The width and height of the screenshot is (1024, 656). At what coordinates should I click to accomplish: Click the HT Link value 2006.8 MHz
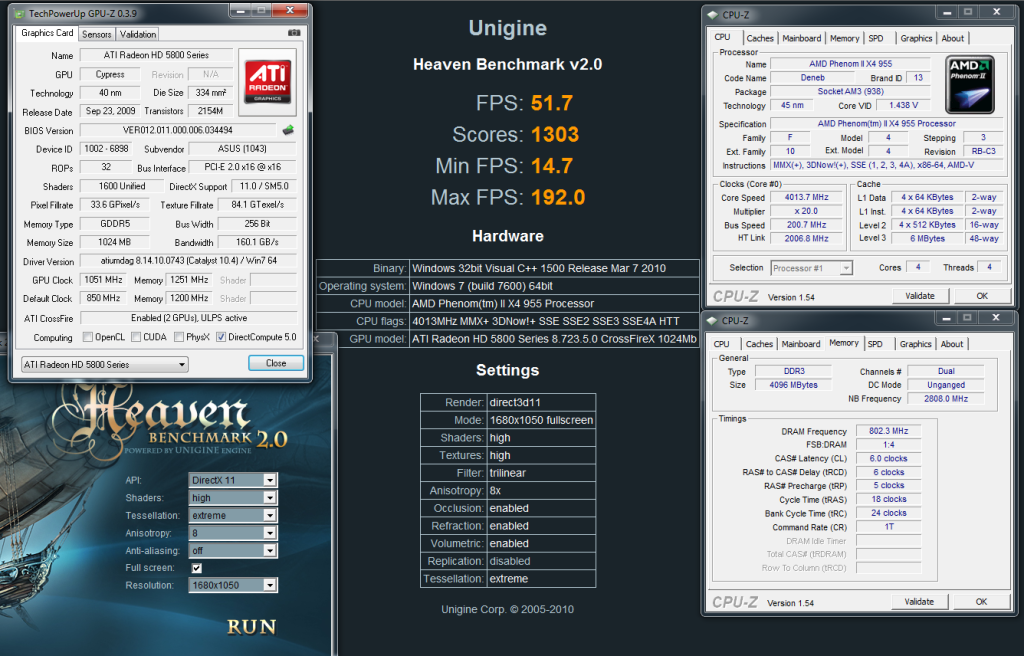click(x=807, y=238)
